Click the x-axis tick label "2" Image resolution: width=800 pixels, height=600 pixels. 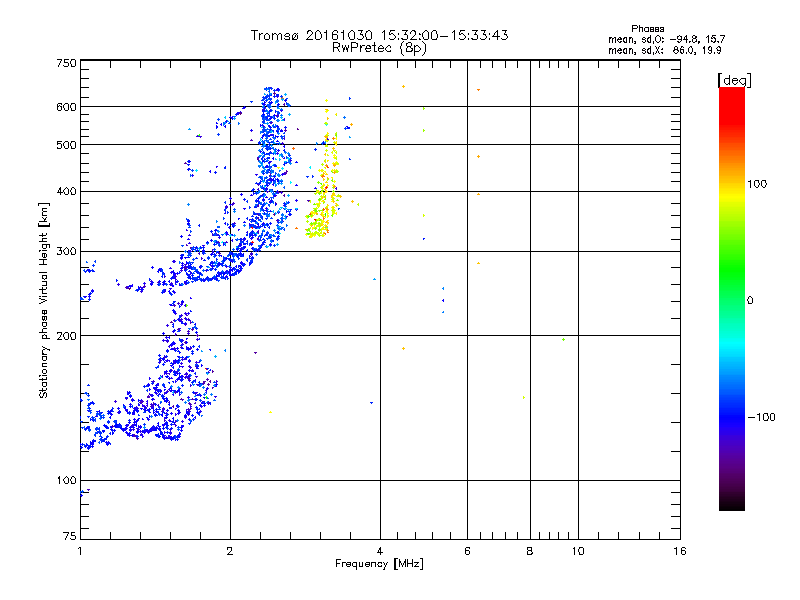230,551
